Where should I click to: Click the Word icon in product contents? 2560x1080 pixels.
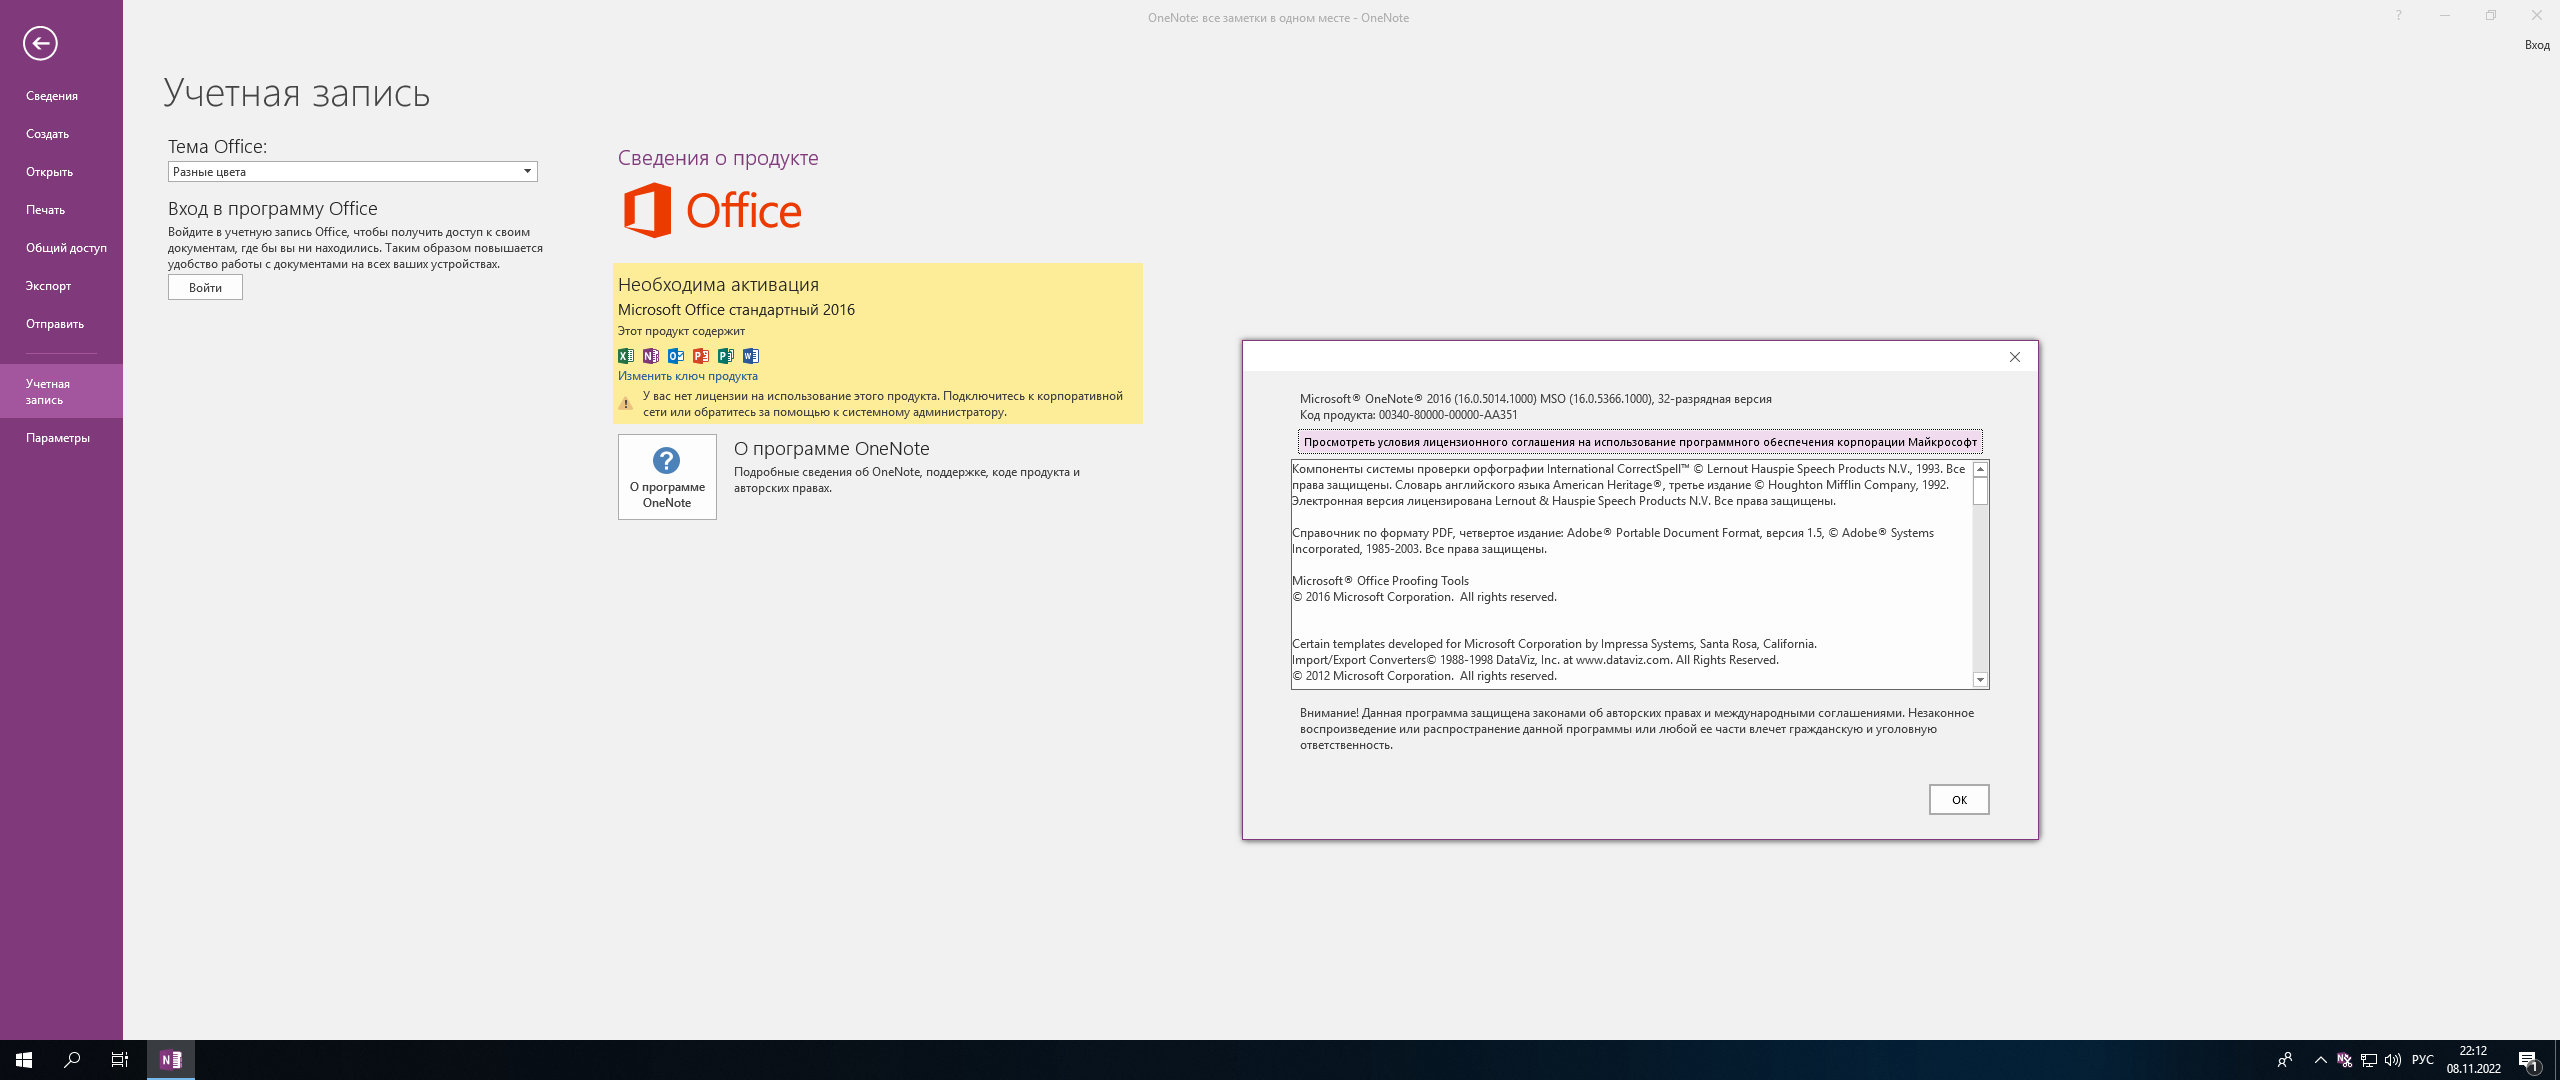pos(751,356)
